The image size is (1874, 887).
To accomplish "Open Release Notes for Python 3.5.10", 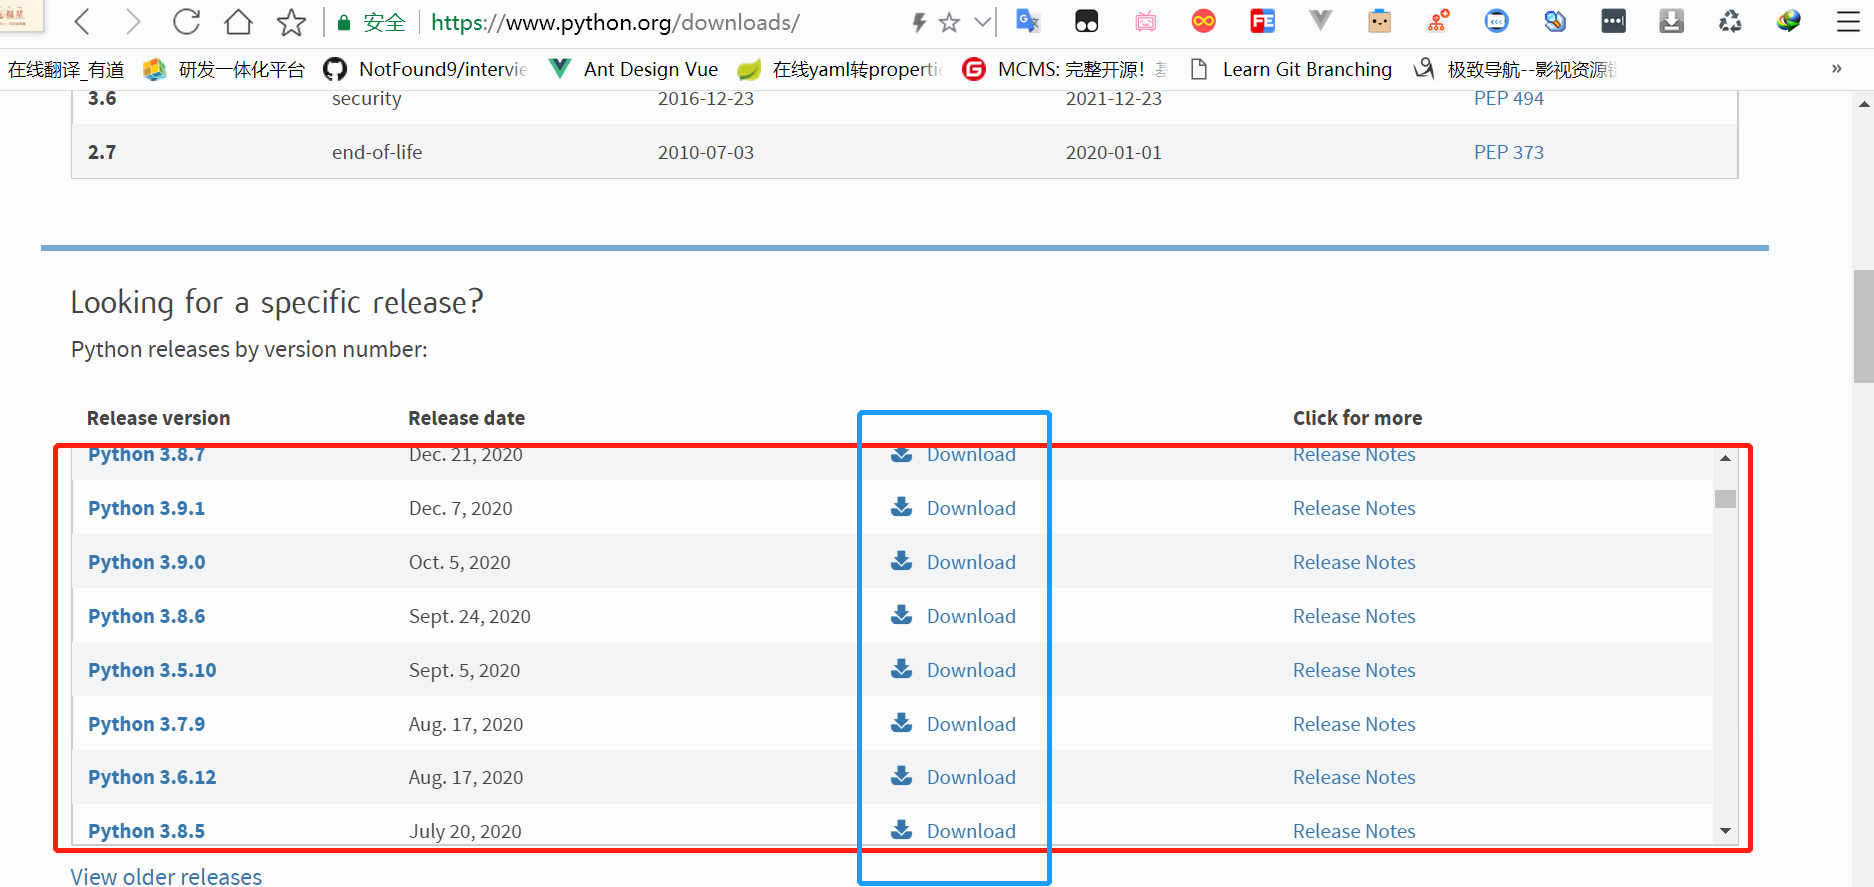I will click(x=1354, y=670).
